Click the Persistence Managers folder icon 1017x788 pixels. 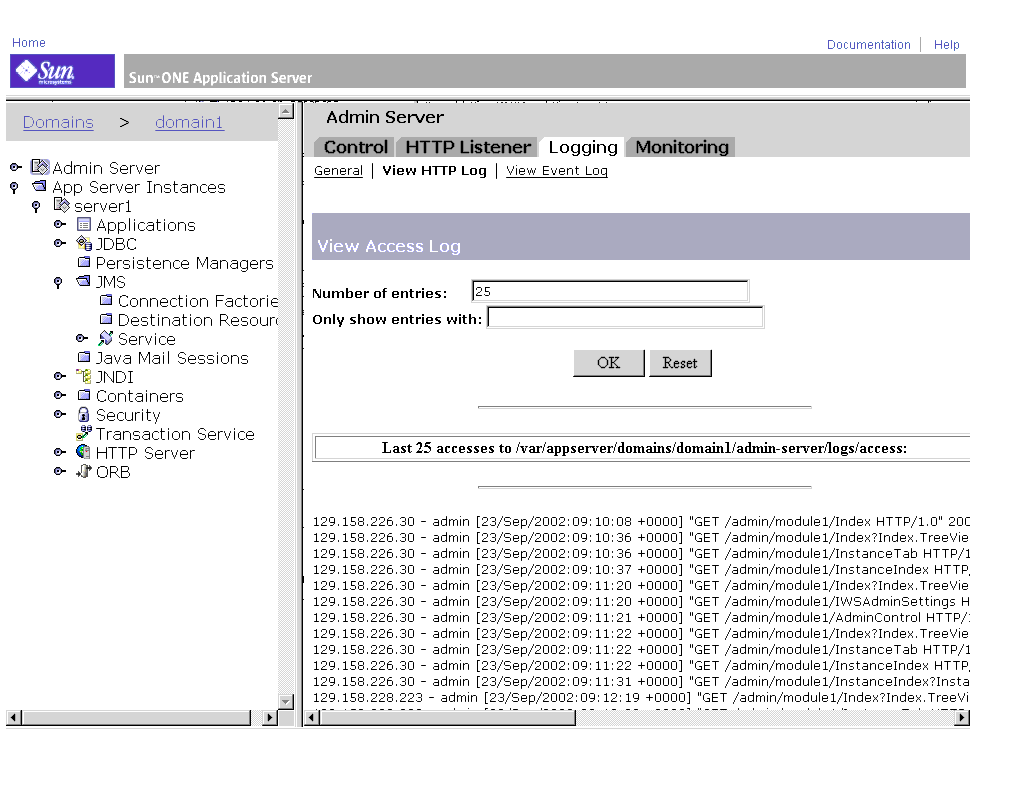[84, 262]
